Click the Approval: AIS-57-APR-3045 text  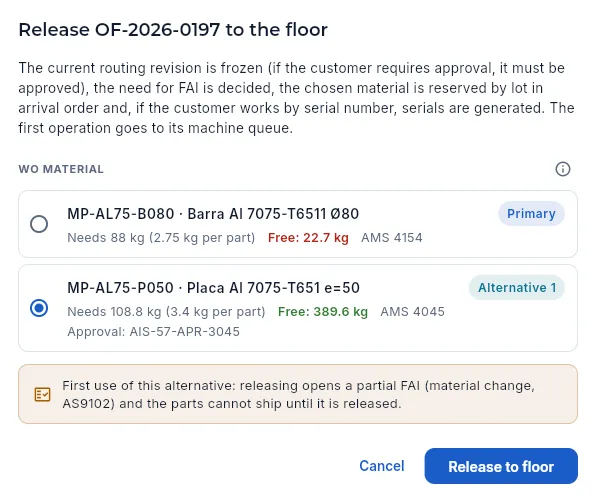click(x=154, y=332)
